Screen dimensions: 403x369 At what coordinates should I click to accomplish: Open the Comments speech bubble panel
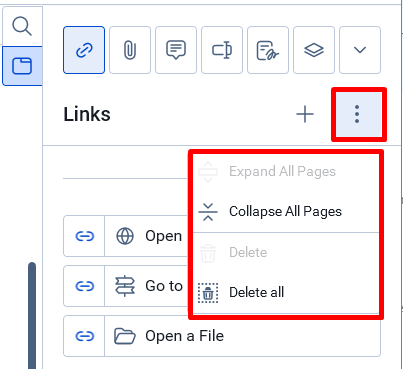pos(176,50)
